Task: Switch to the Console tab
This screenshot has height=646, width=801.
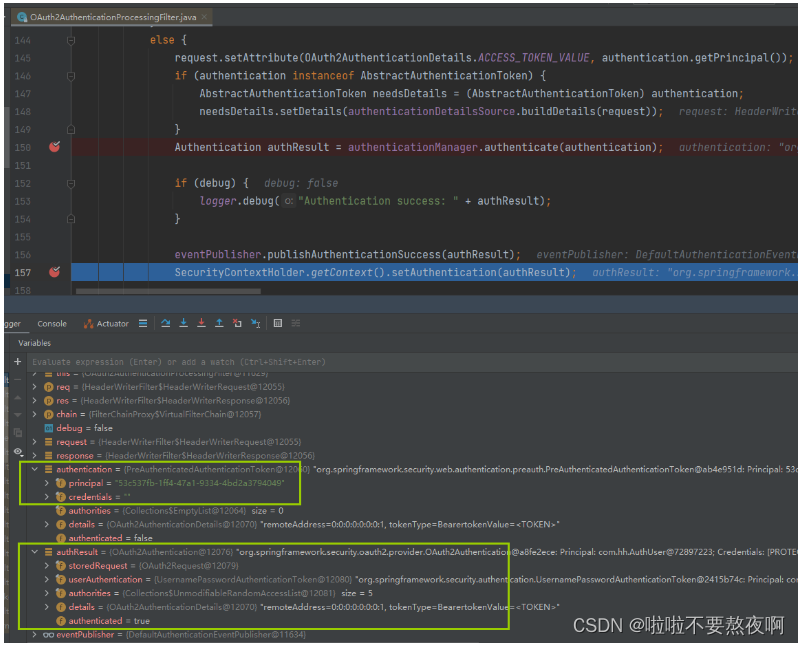Action: (52, 324)
